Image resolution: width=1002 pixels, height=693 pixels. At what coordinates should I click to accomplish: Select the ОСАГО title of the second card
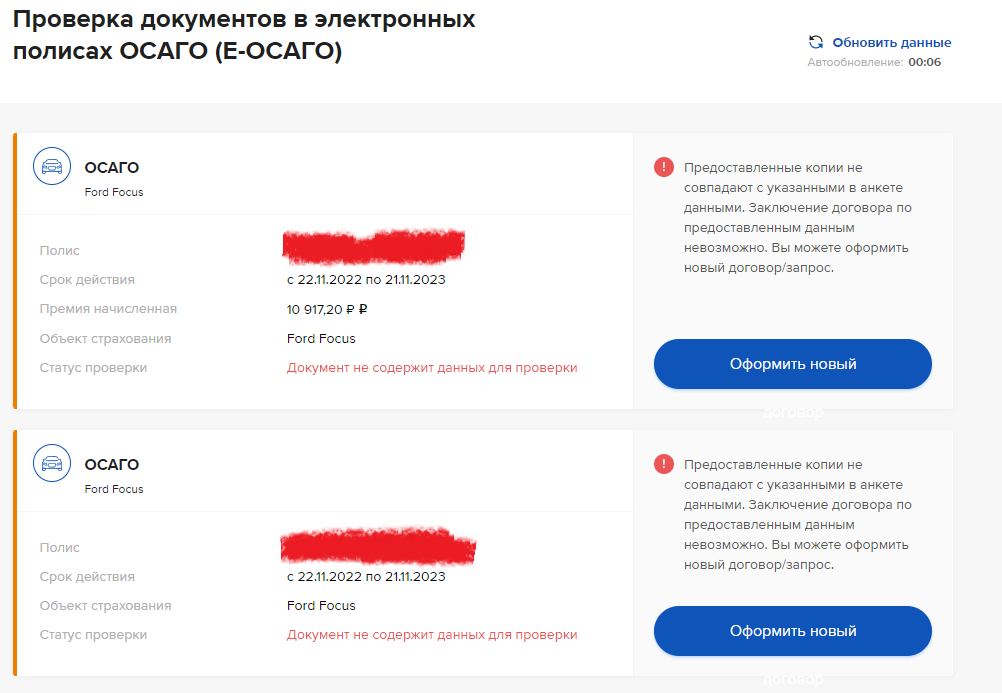[112, 465]
